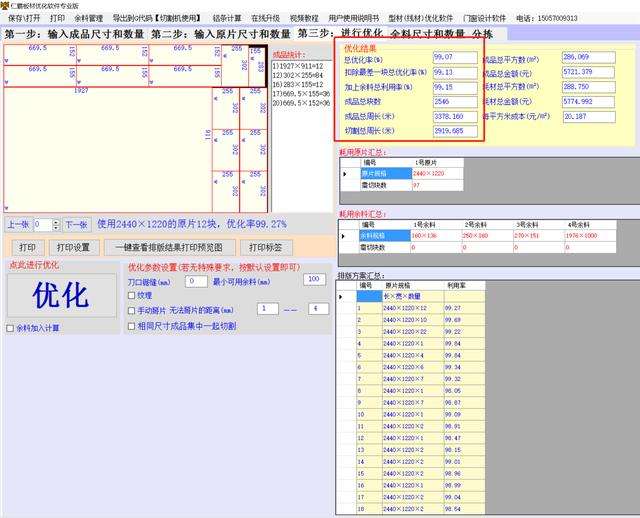Open the 铝条计算 menu
The height and width of the screenshot is (518, 640).
[x=227, y=18]
